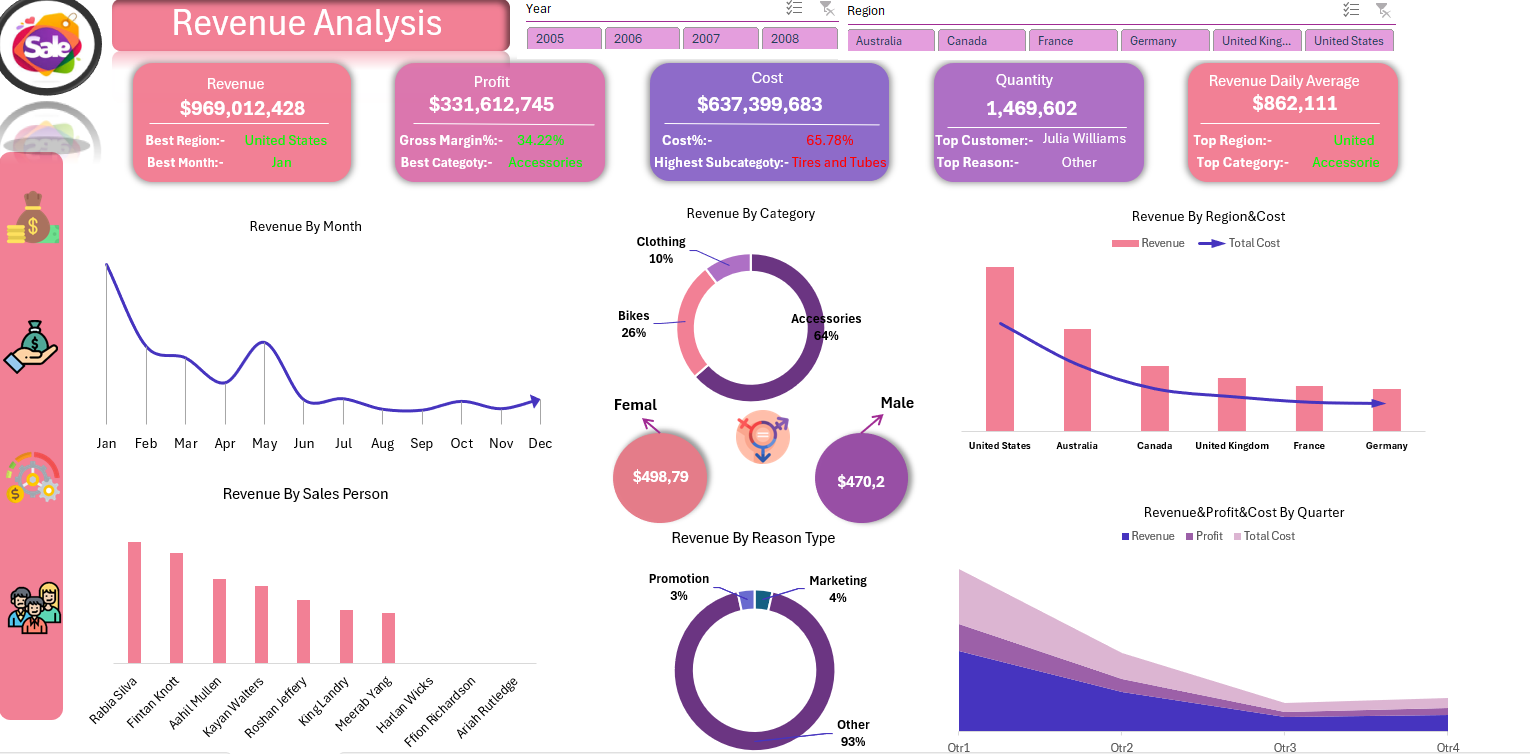Filter by year 2005 in slicer
This screenshot has height=754, width=1530.
coord(564,39)
